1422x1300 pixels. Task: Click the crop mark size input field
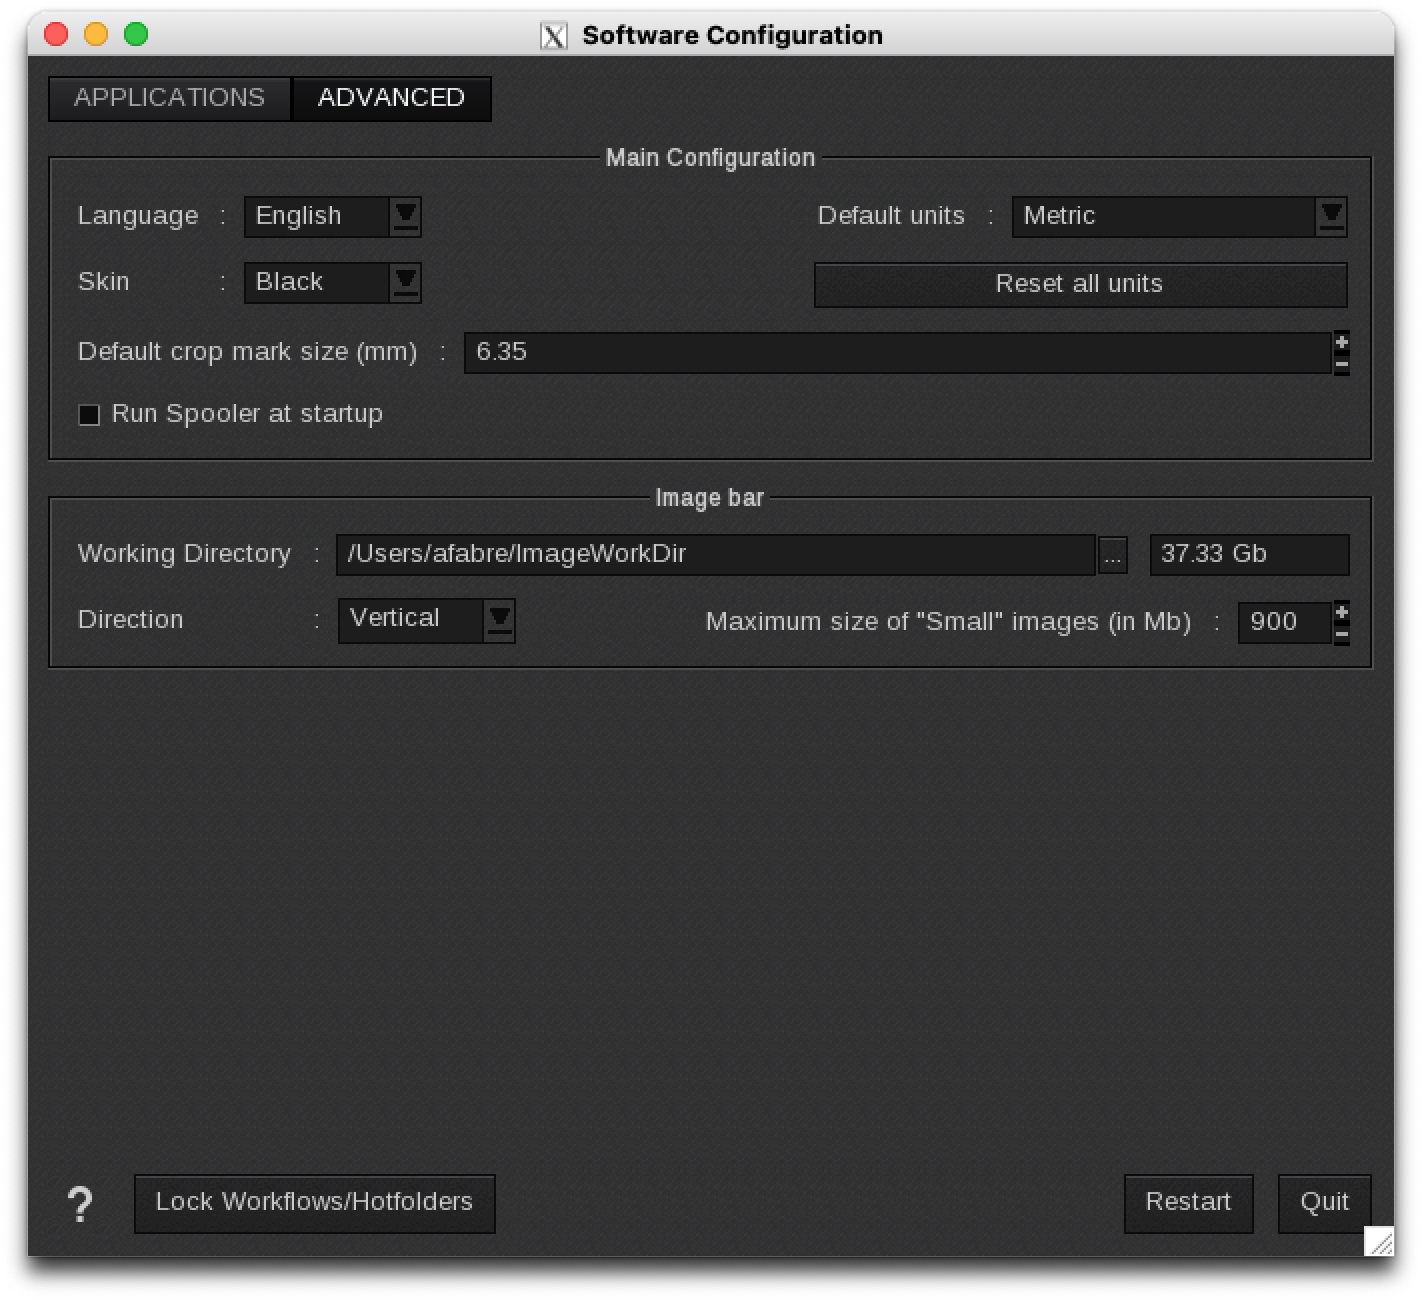coord(896,353)
